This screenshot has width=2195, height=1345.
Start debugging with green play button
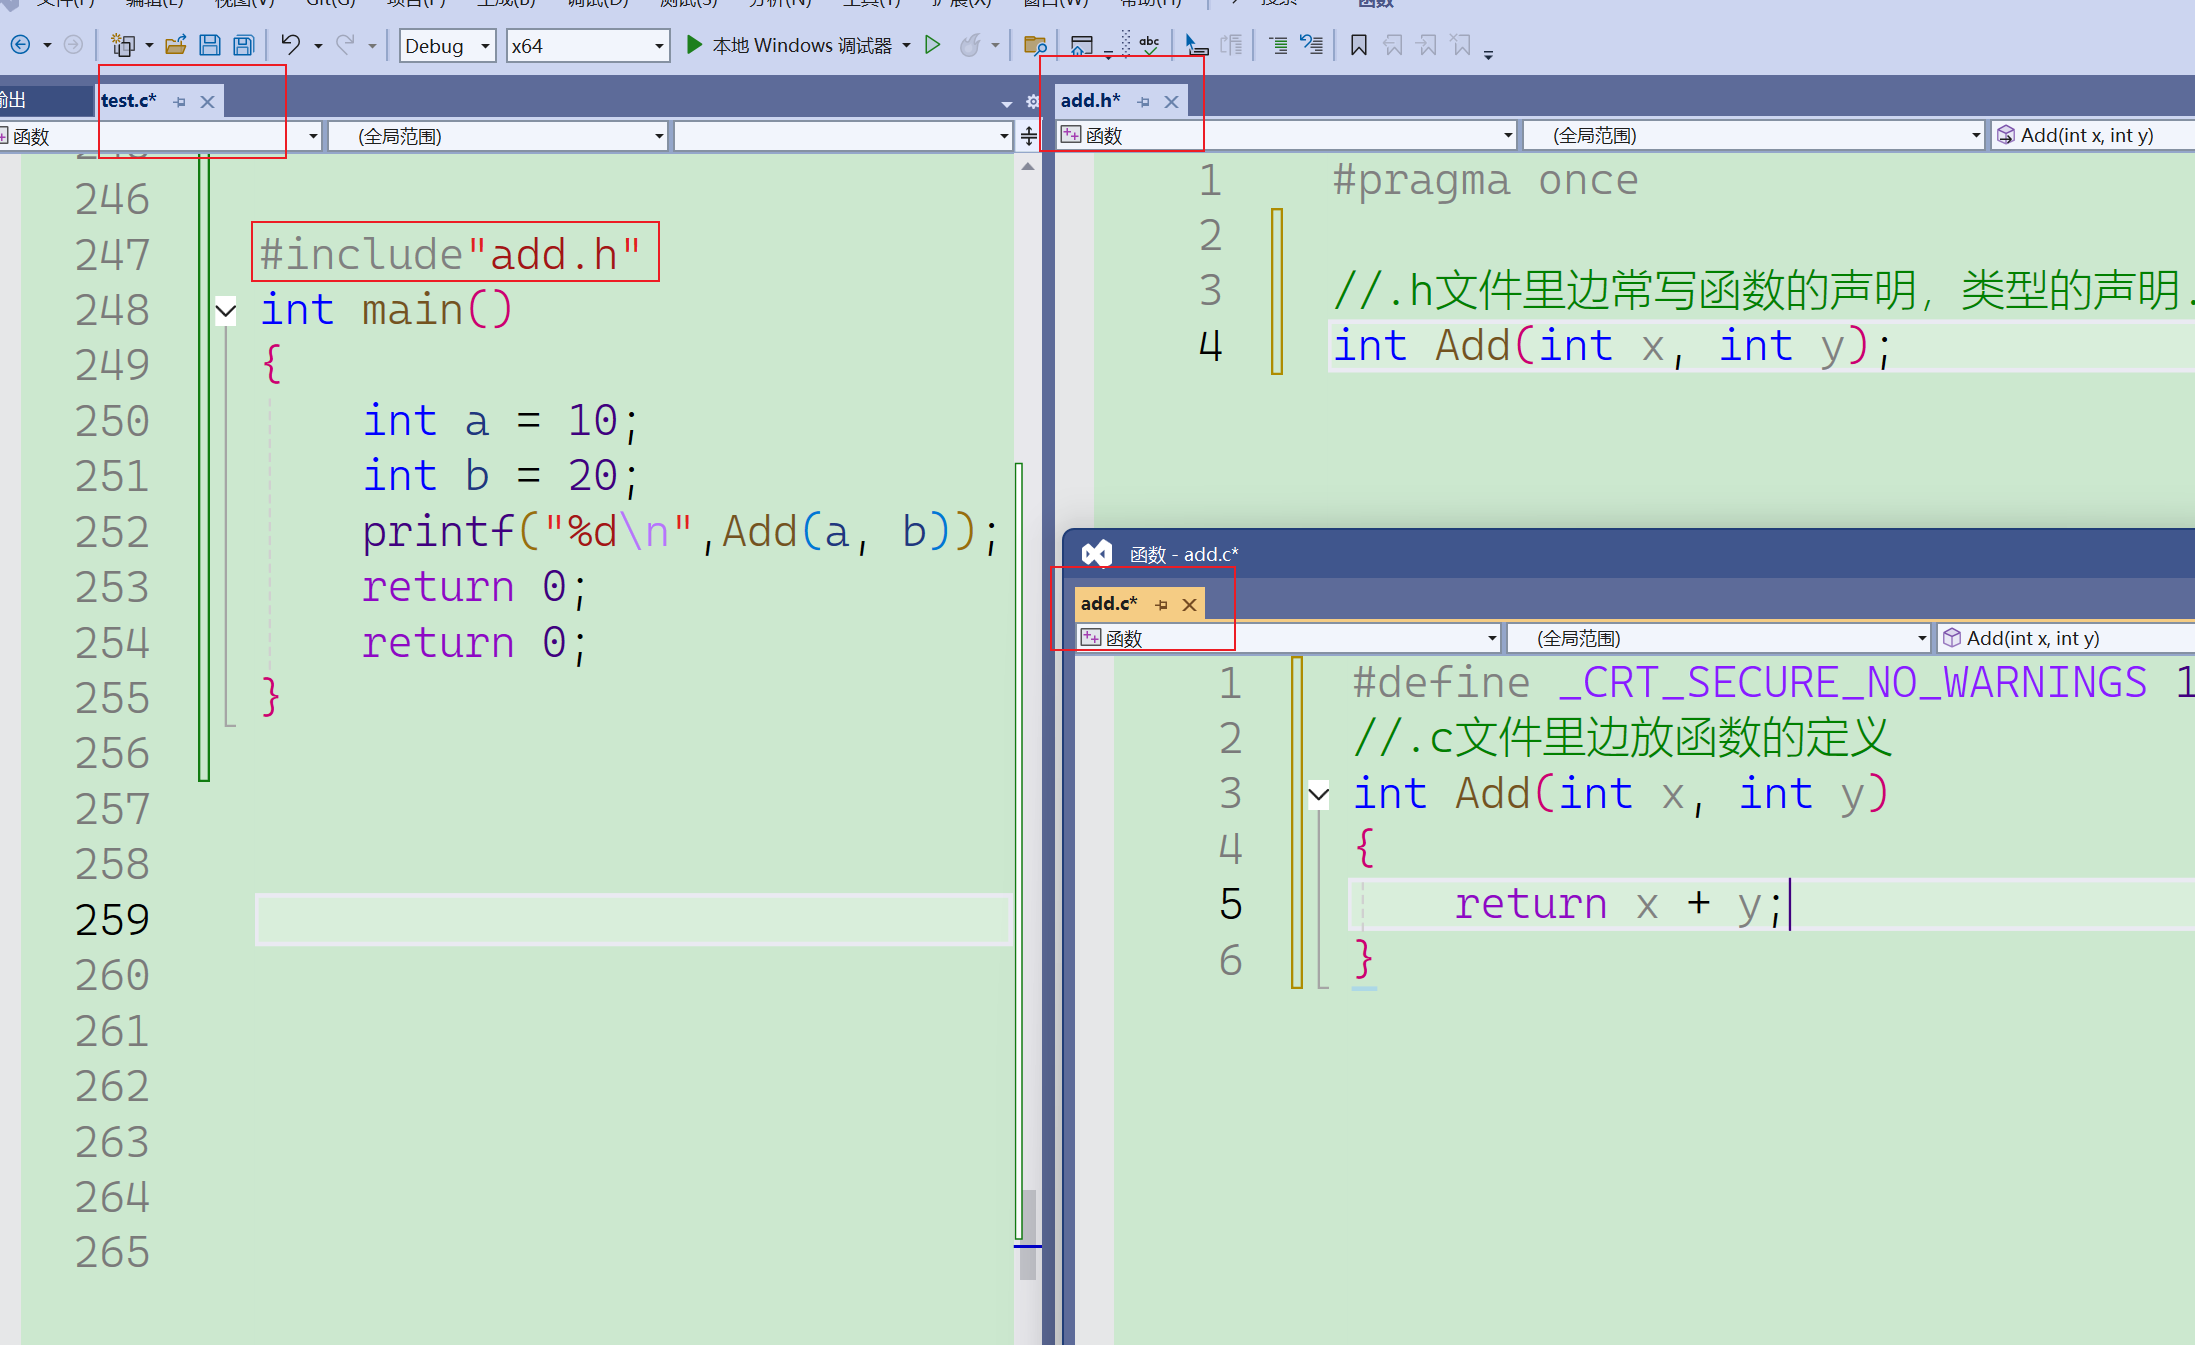(x=694, y=45)
